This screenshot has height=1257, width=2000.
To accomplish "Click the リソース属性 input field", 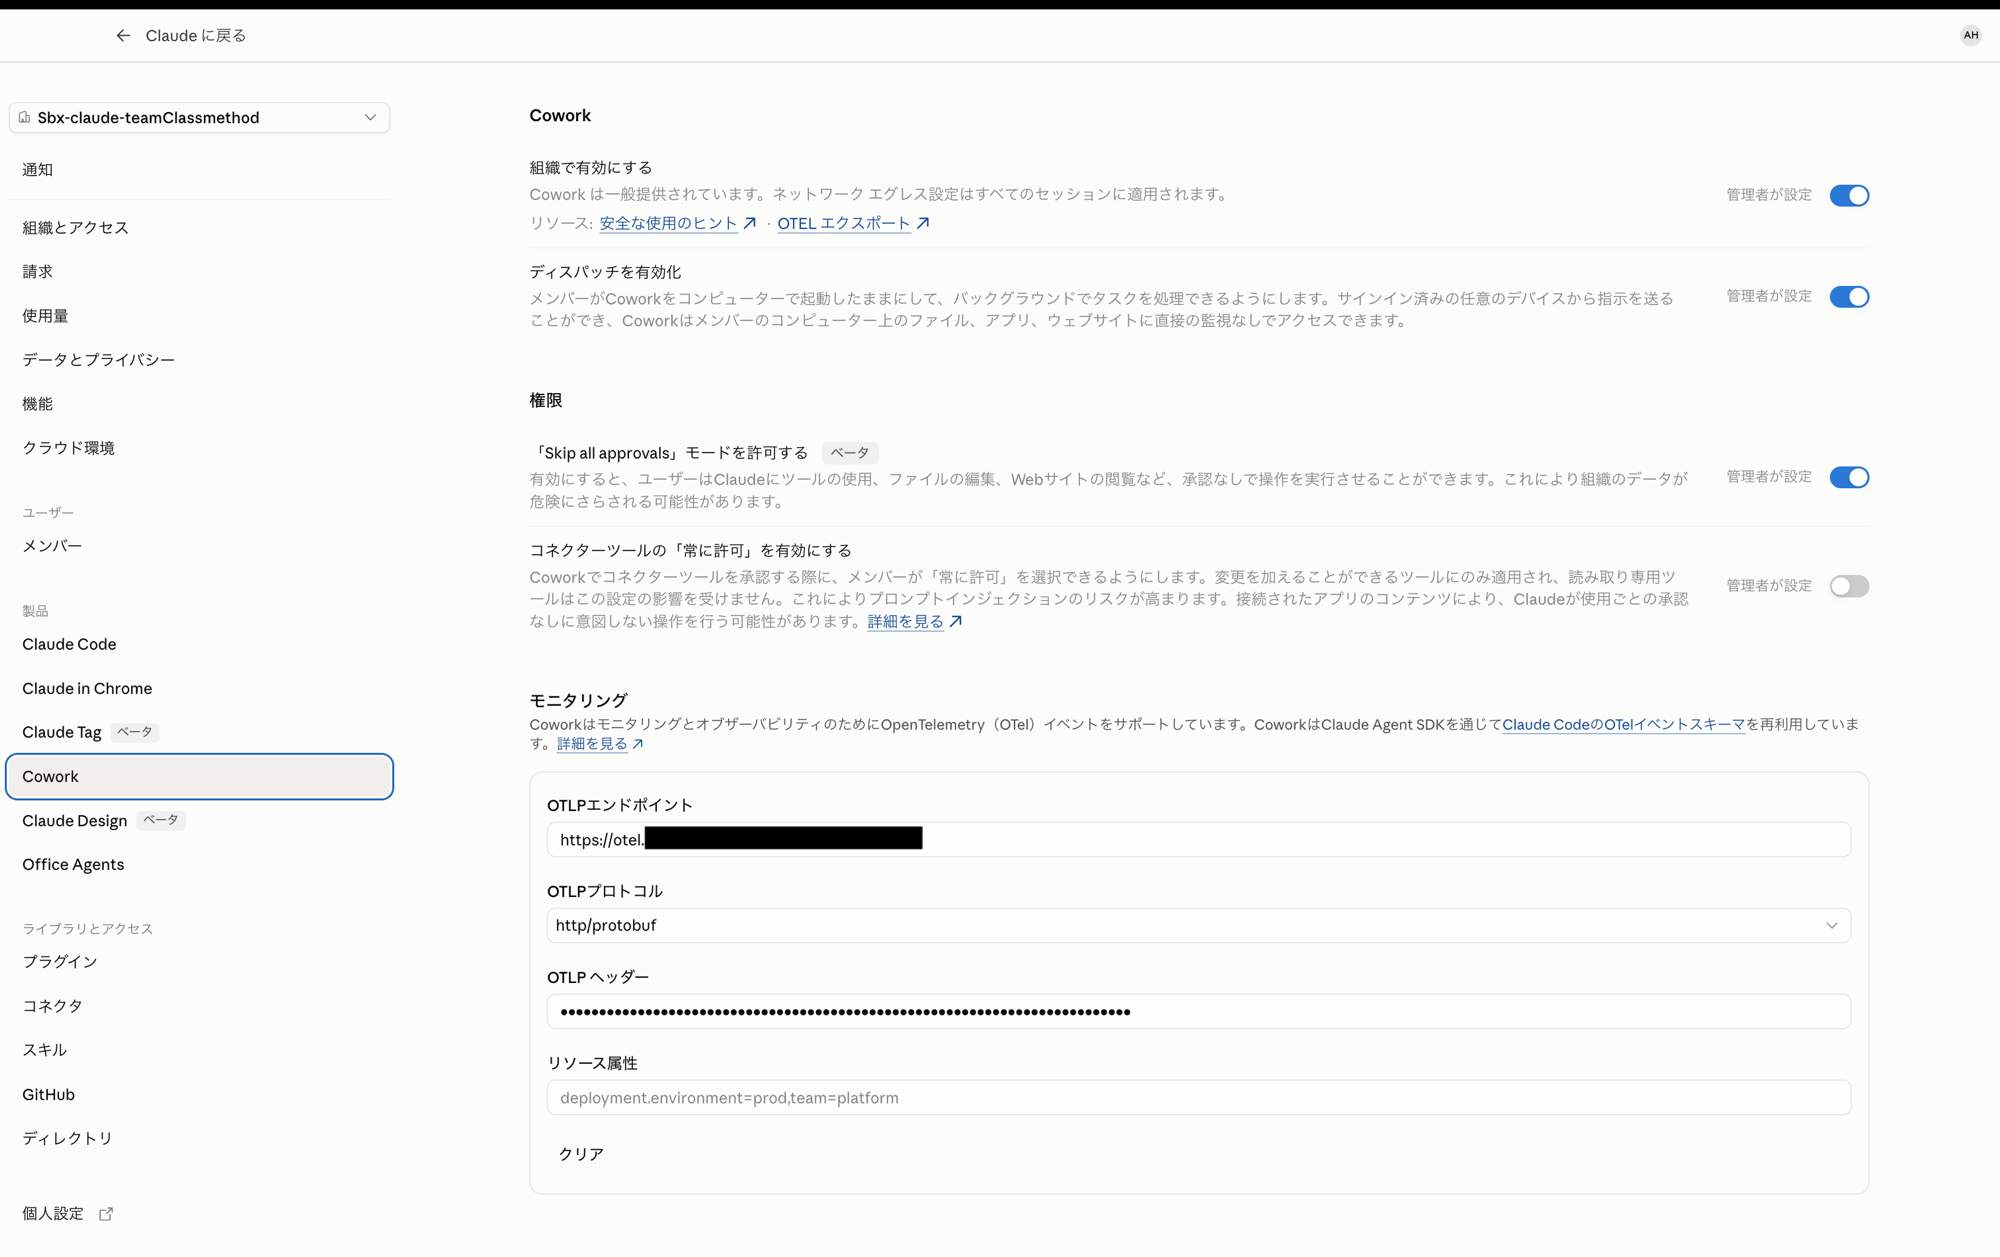I will pyautogui.click(x=1198, y=1097).
